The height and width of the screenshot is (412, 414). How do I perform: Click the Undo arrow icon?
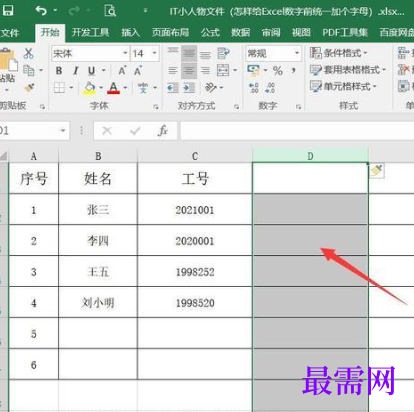click(x=41, y=11)
